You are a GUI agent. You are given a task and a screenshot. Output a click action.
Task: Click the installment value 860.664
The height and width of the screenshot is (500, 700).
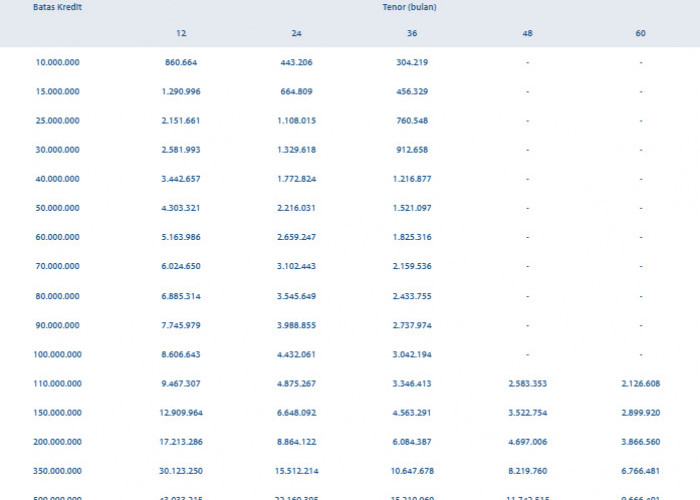(181, 62)
